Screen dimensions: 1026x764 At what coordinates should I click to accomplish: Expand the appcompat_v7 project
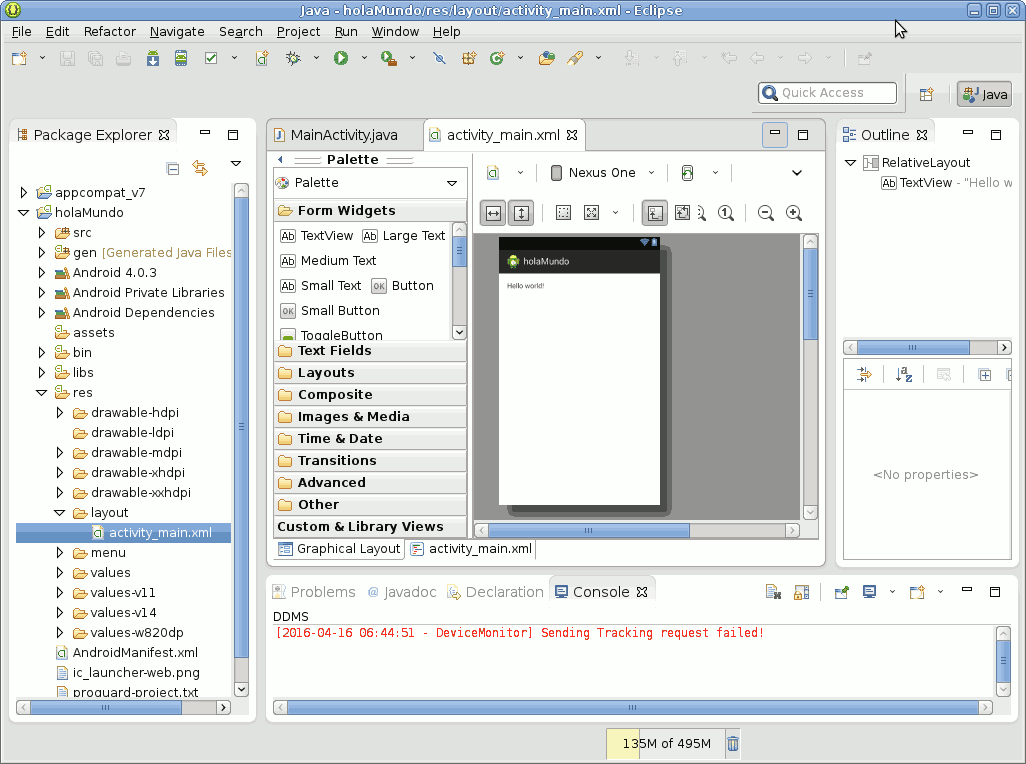(24, 192)
